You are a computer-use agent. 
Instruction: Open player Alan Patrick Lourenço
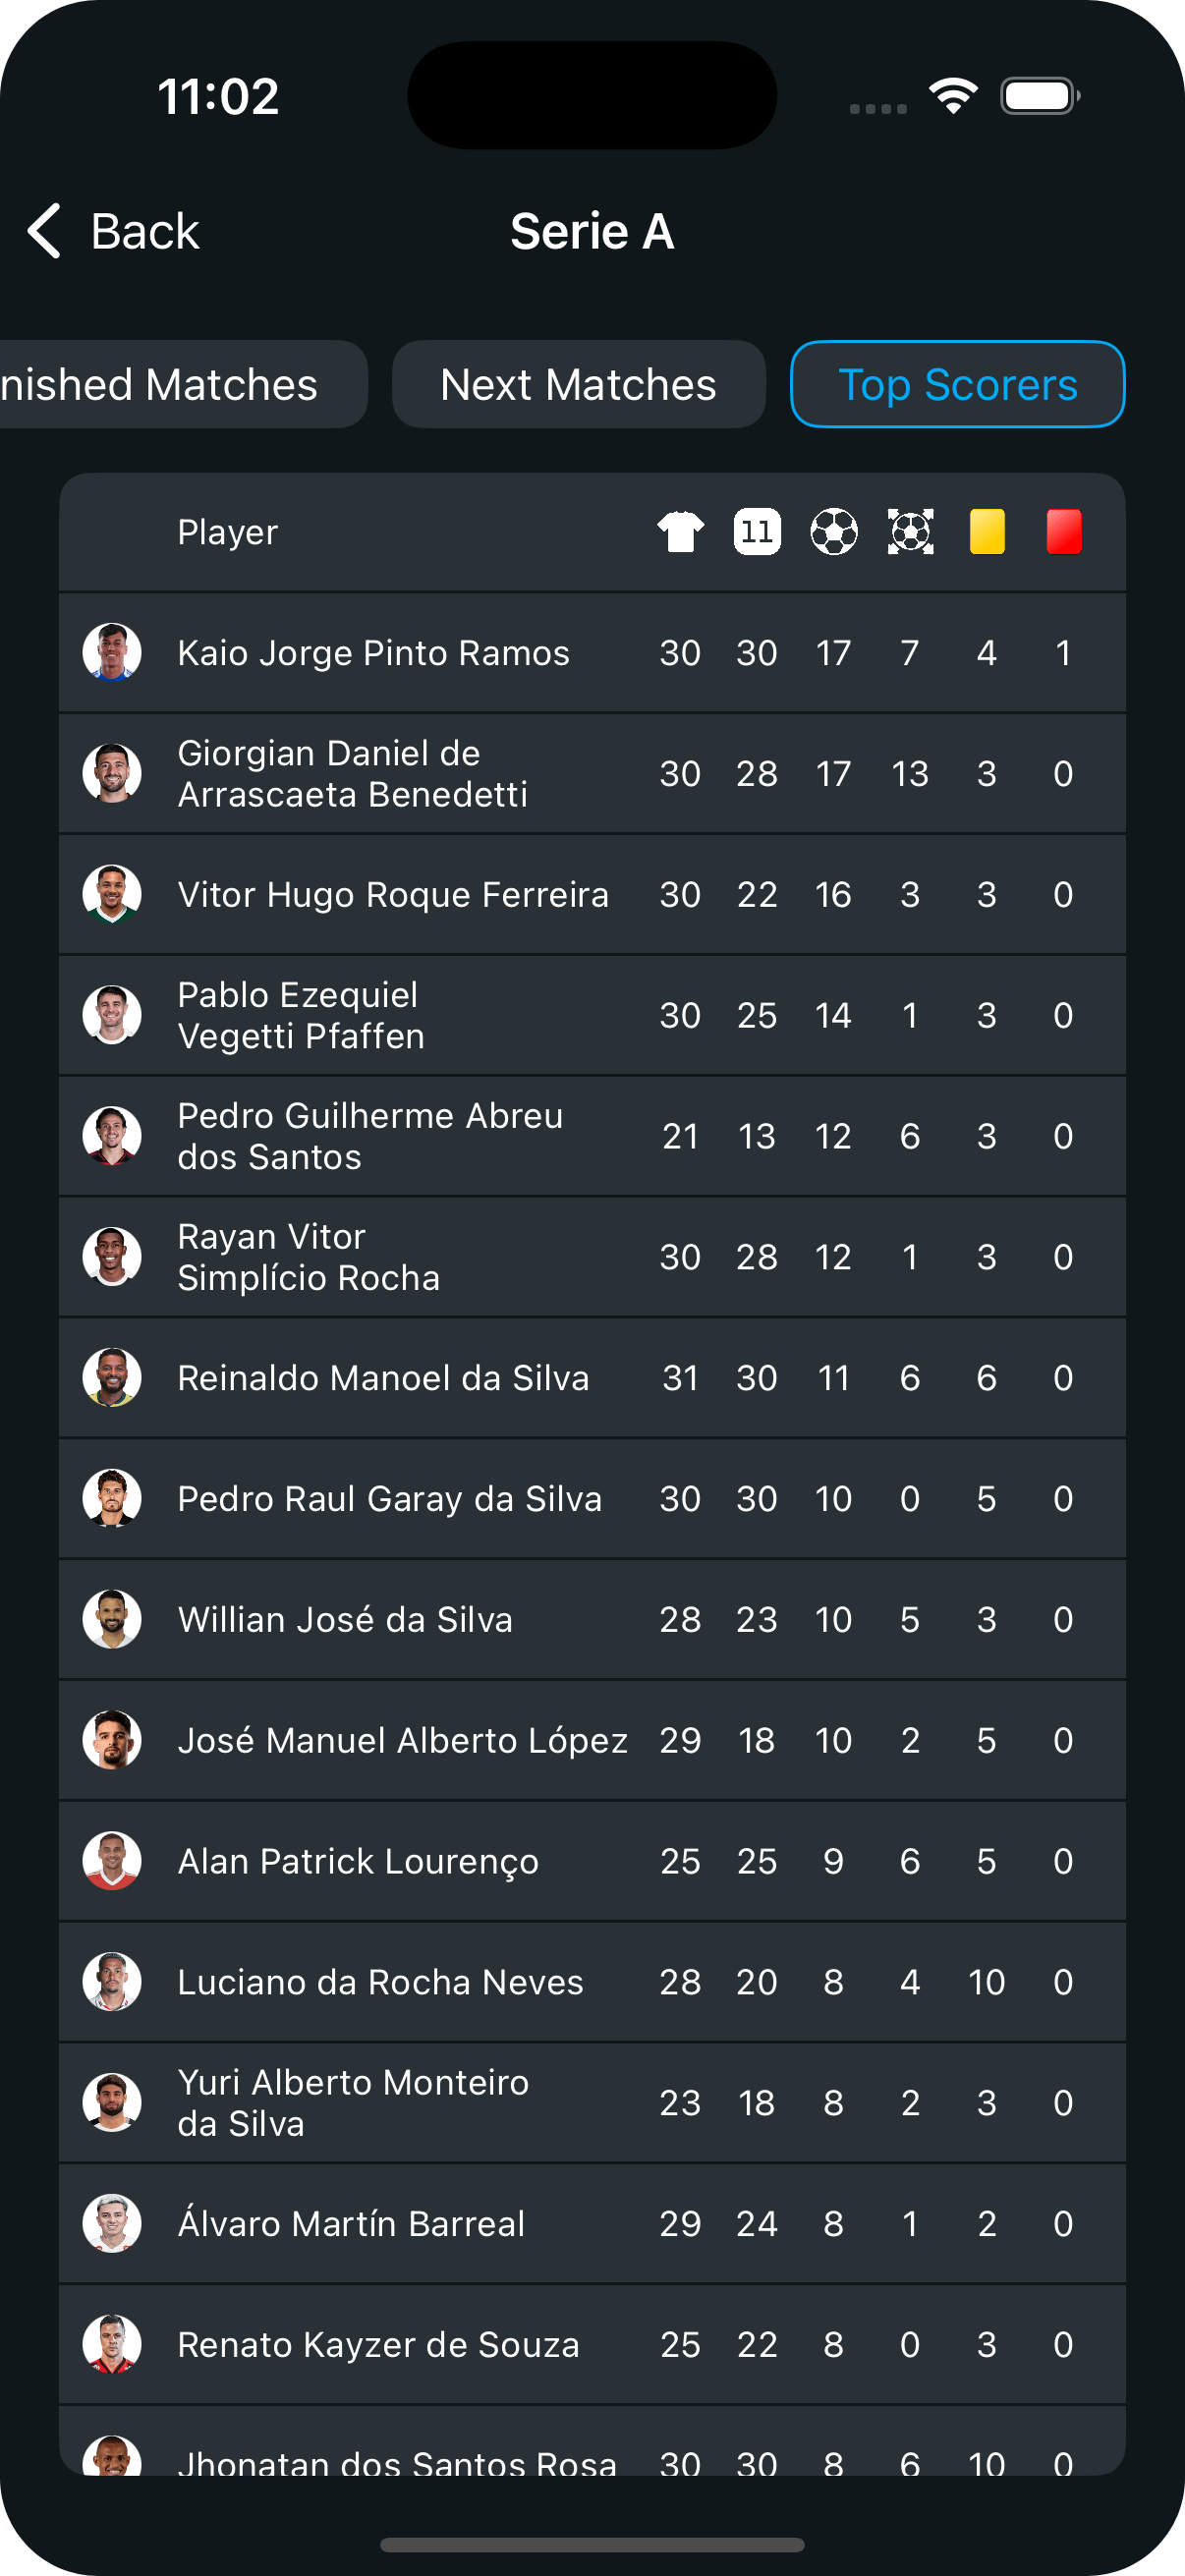(358, 1861)
